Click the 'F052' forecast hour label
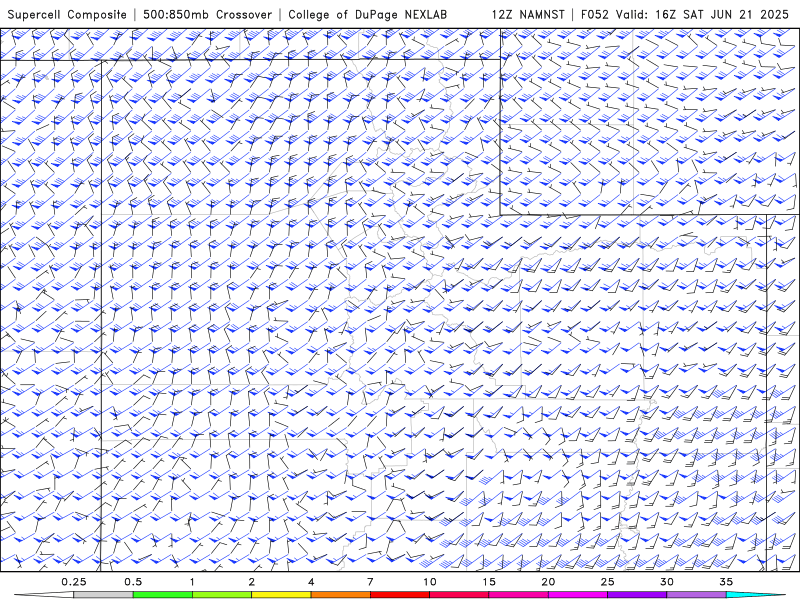This screenshot has width=800, height=600. click(x=595, y=15)
